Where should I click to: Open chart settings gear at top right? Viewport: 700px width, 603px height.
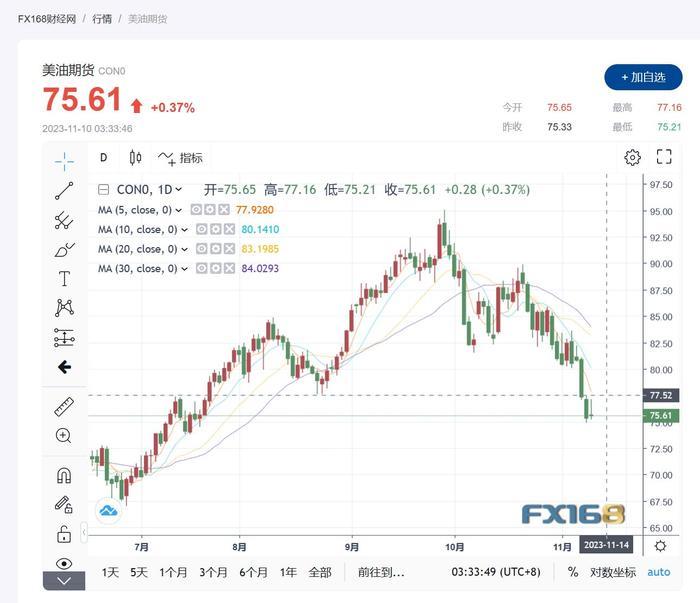click(632, 157)
